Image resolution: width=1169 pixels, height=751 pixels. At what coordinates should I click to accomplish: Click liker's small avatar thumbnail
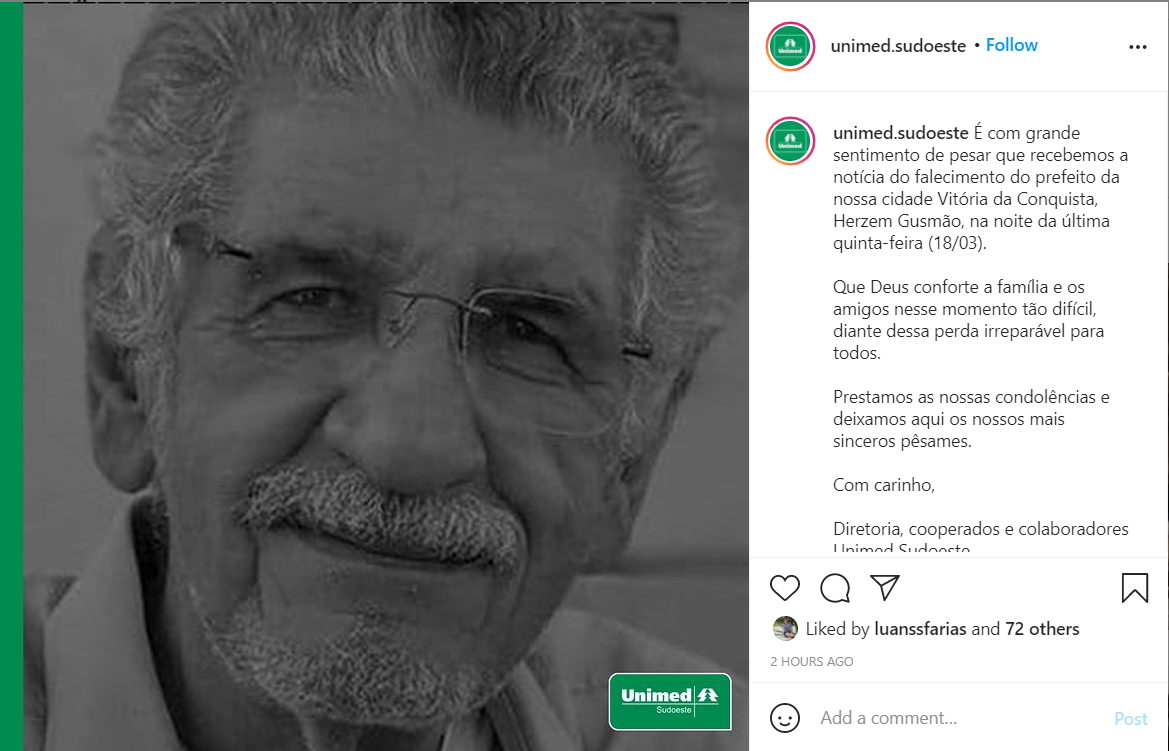pos(785,629)
